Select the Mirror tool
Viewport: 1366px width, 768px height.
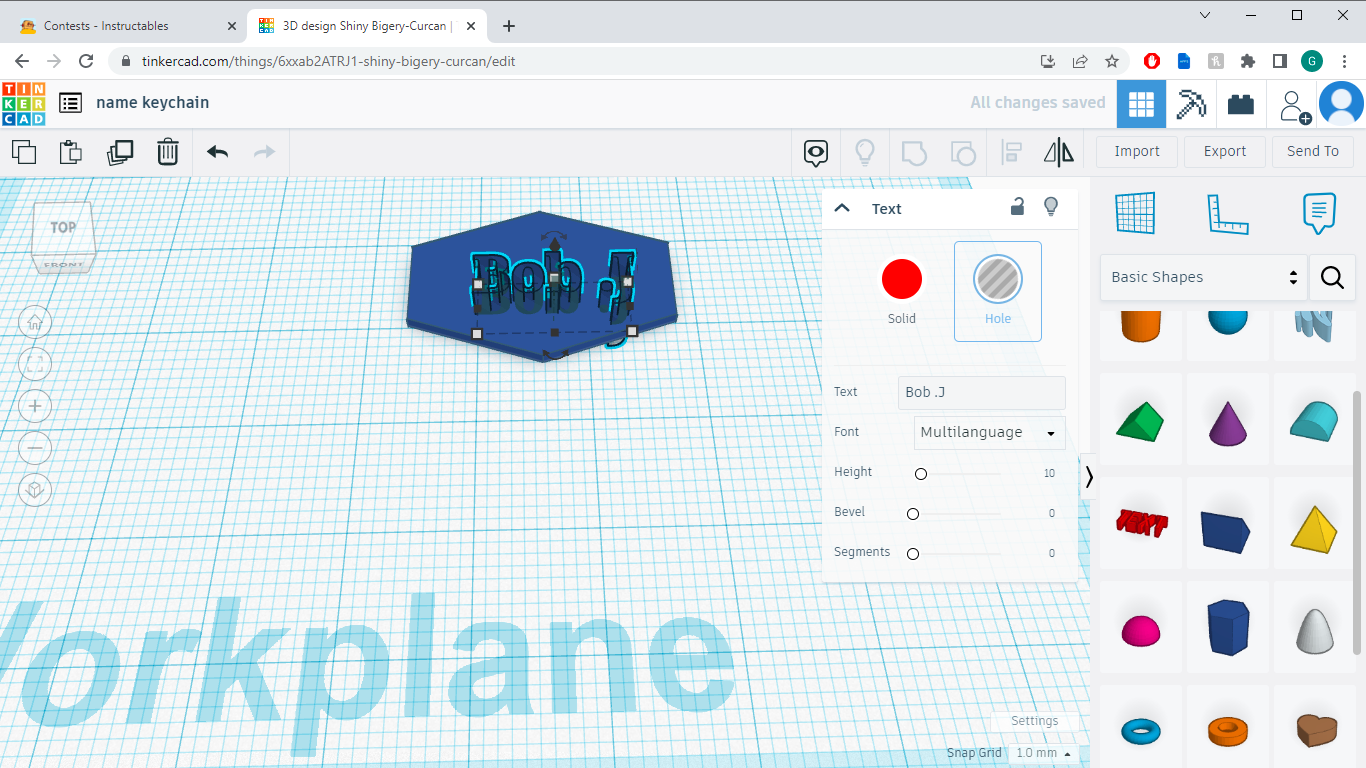tap(1057, 151)
